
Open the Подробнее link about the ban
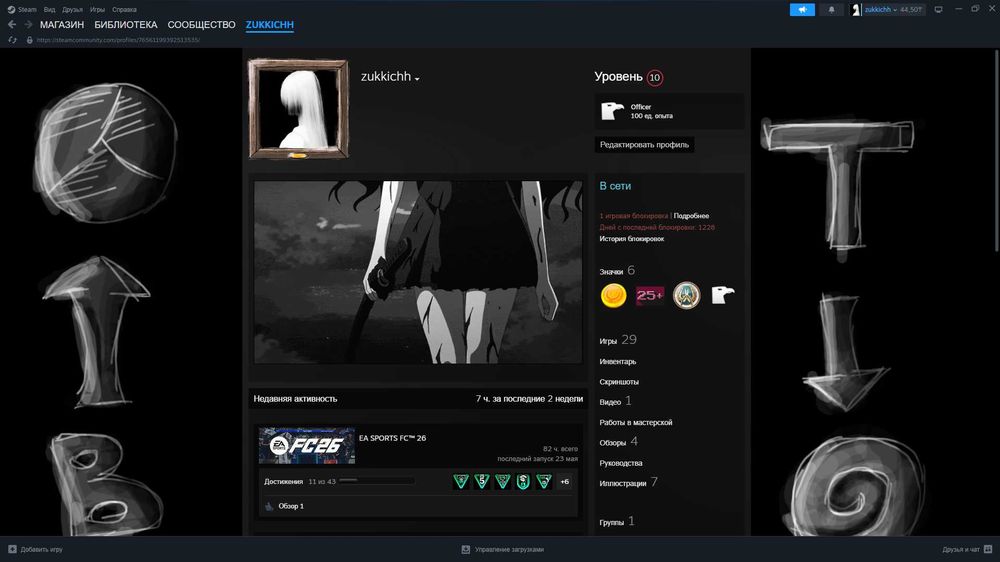pyautogui.click(x=691, y=216)
